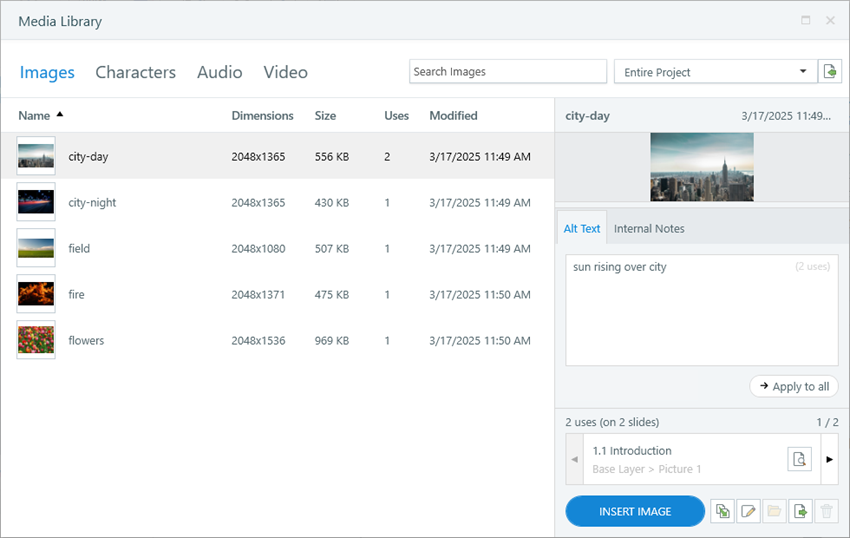Screen dimensions: 850x538
Task: Click the find-in-slide icon for 1.1 Introduction
Action: (798, 459)
